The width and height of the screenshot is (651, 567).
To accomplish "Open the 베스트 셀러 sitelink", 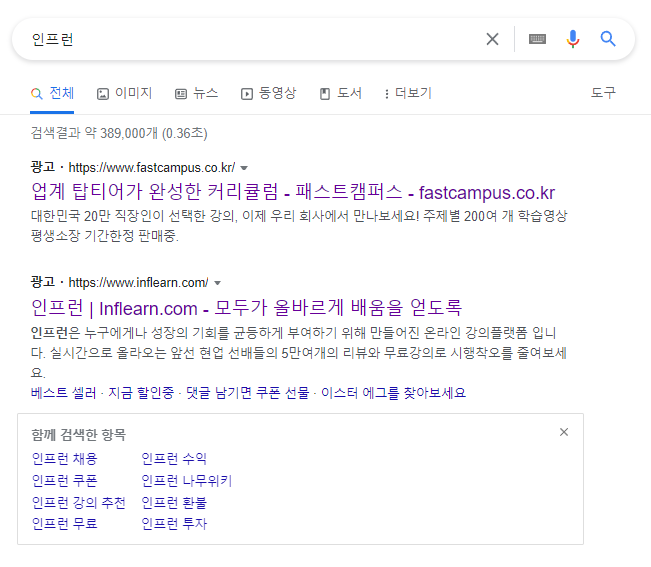I will (x=64, y=393).
